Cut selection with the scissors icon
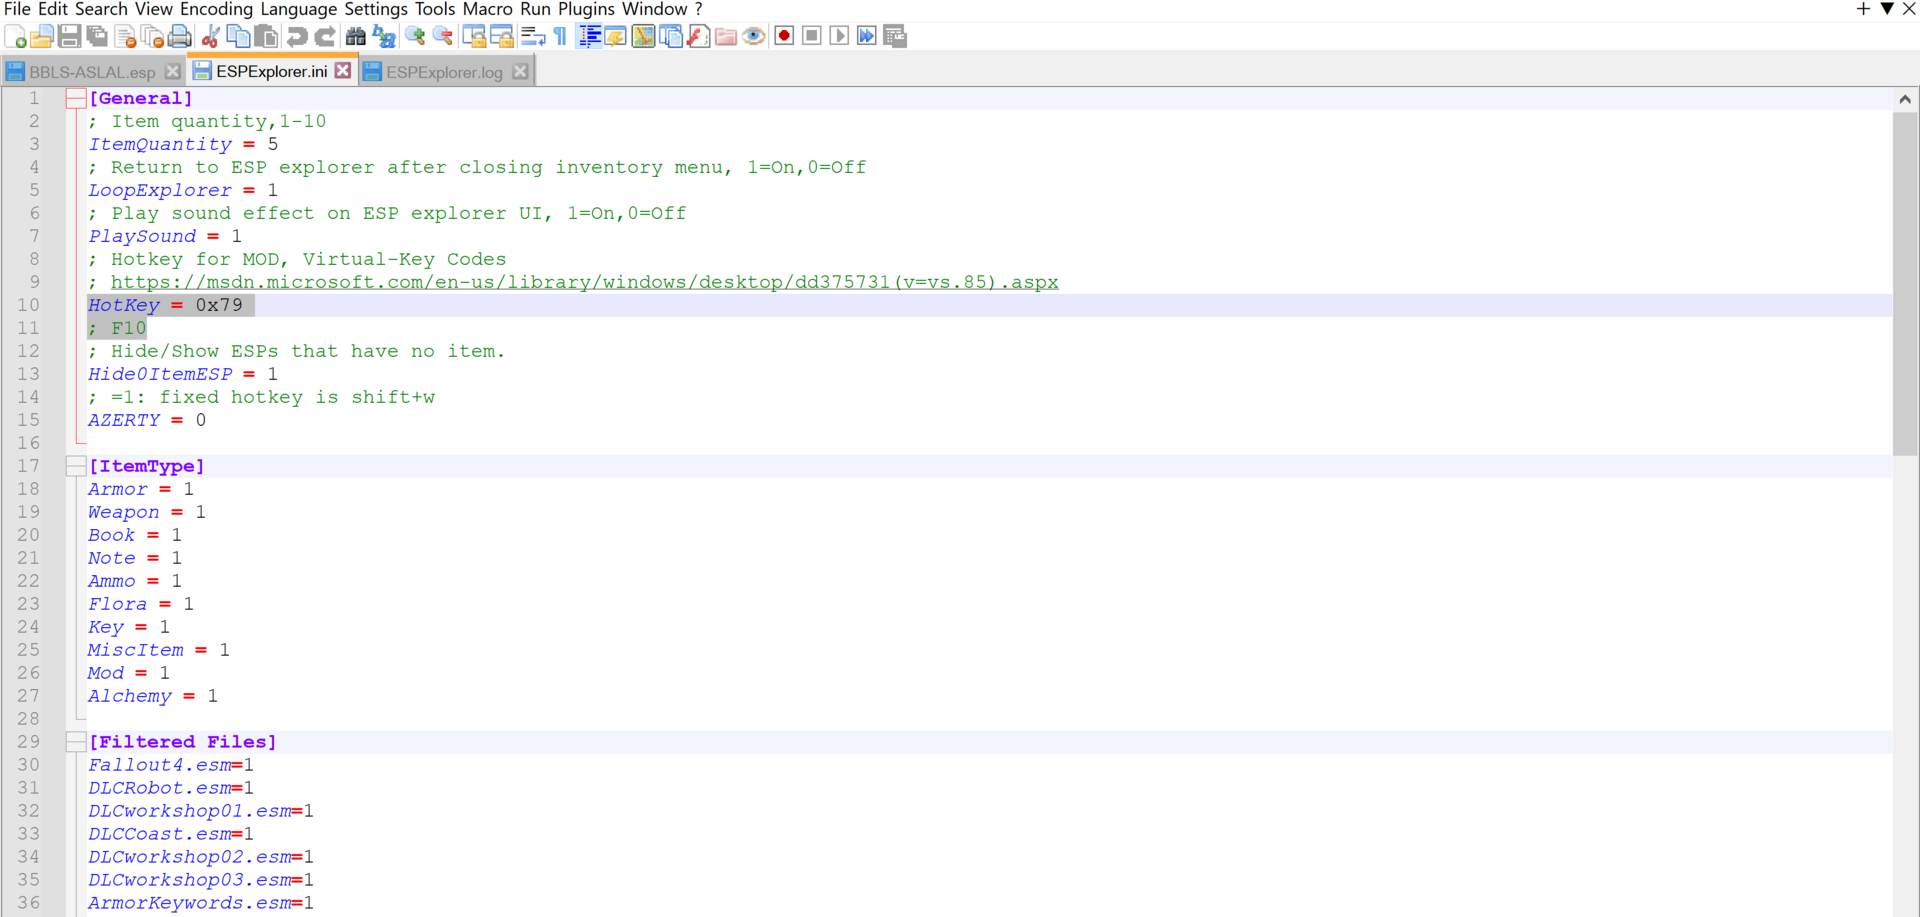The height and width of the screenshot is (917, 1920). 210,37
